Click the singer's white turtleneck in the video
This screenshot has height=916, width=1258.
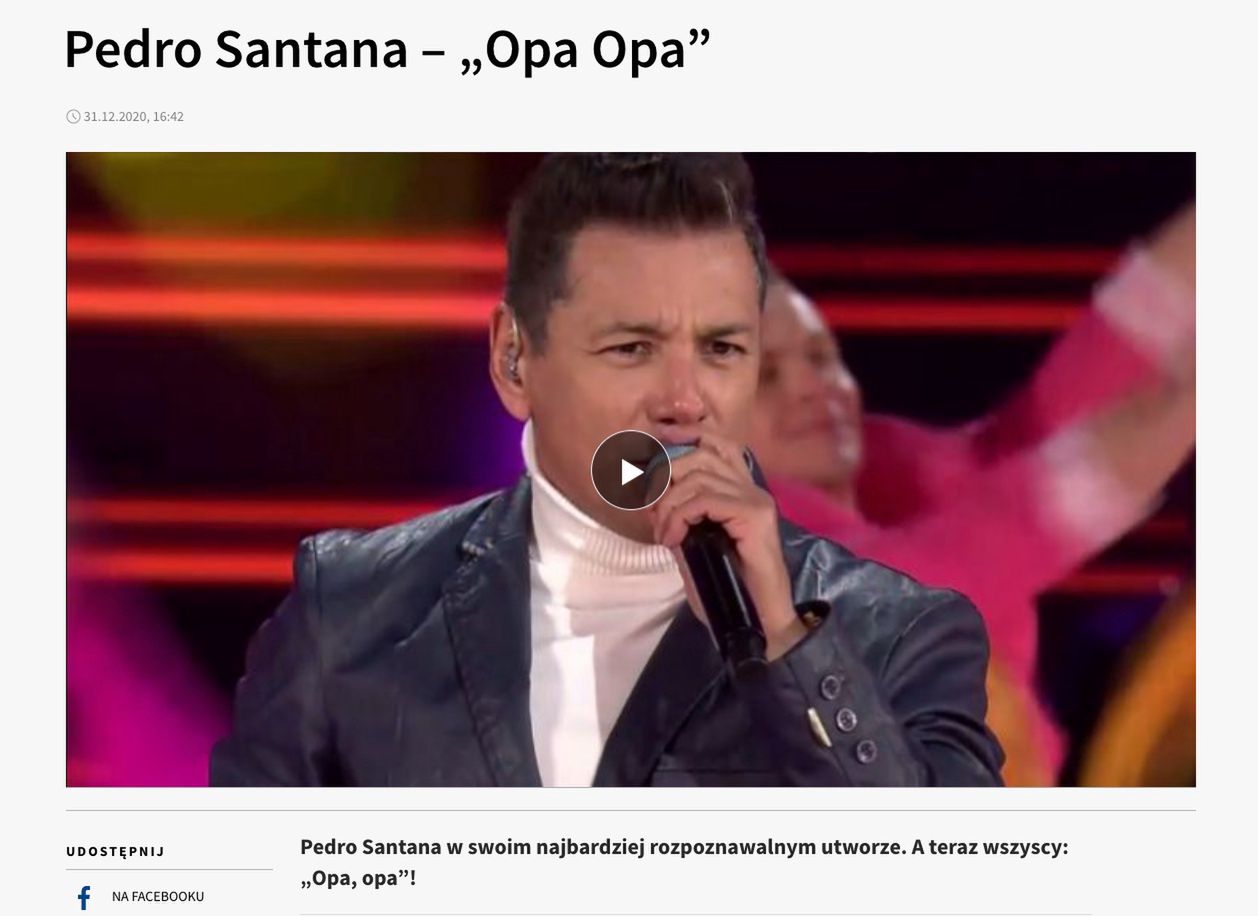(600, 600)
